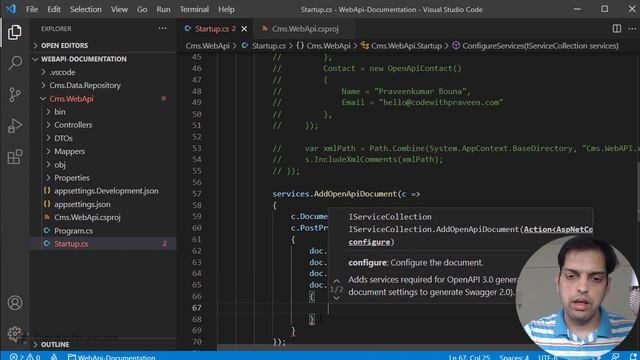This screenshot has height=360, width=640.
Task: Open the Extensions view icon
Action: tap(15, 157)
